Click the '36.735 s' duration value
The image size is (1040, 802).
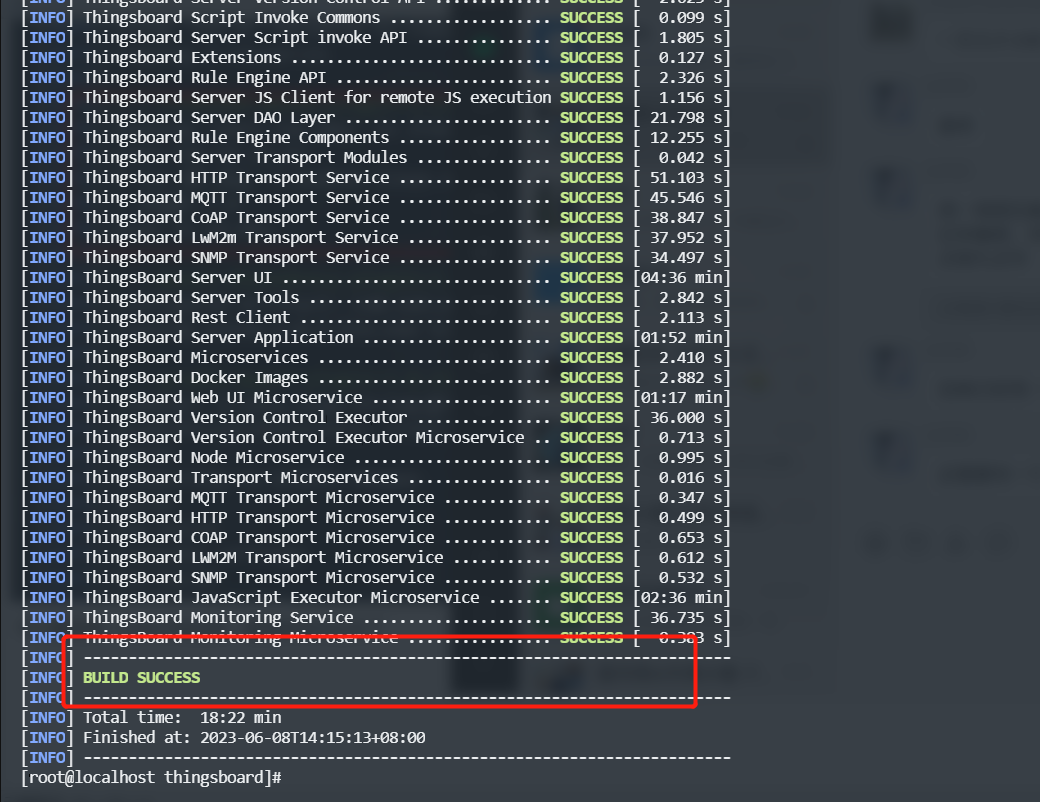point(686,618)
